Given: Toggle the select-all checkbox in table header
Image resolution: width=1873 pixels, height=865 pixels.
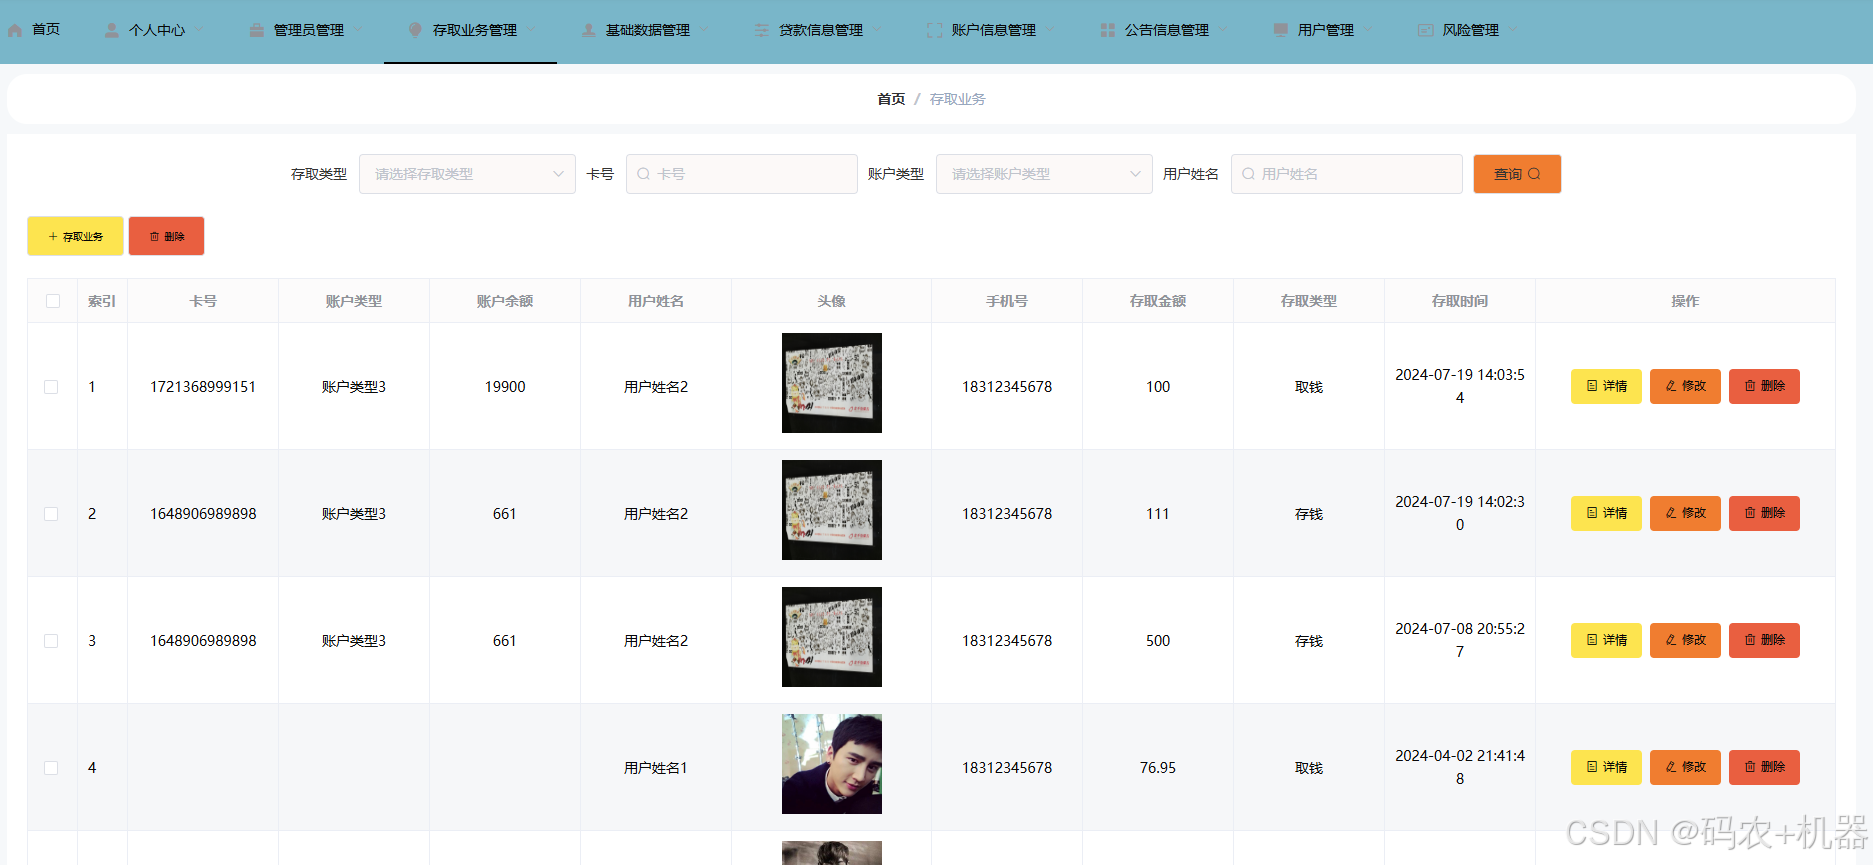Looking at the screenshot, I should 53,301.
